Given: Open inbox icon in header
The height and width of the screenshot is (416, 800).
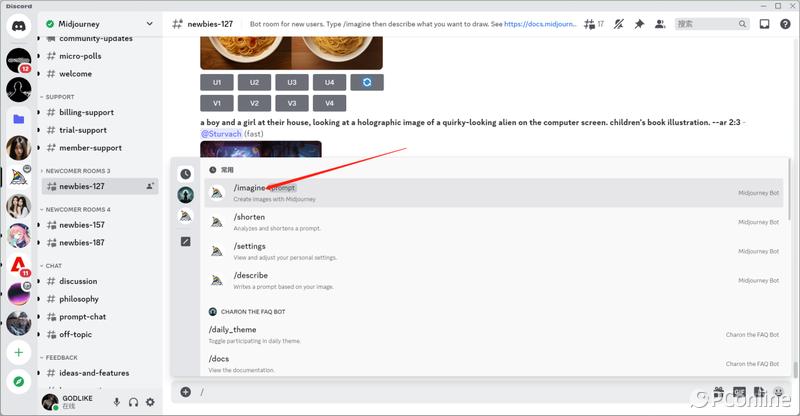Looking at the screenshot, I should click(764, 24).
